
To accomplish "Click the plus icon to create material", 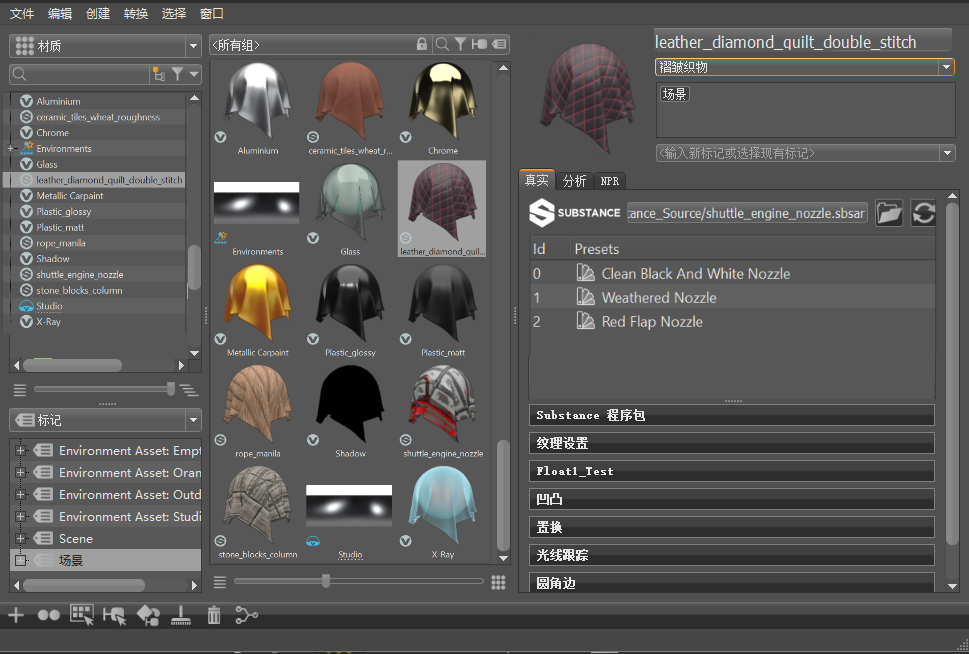I will (x=16, y=615).
